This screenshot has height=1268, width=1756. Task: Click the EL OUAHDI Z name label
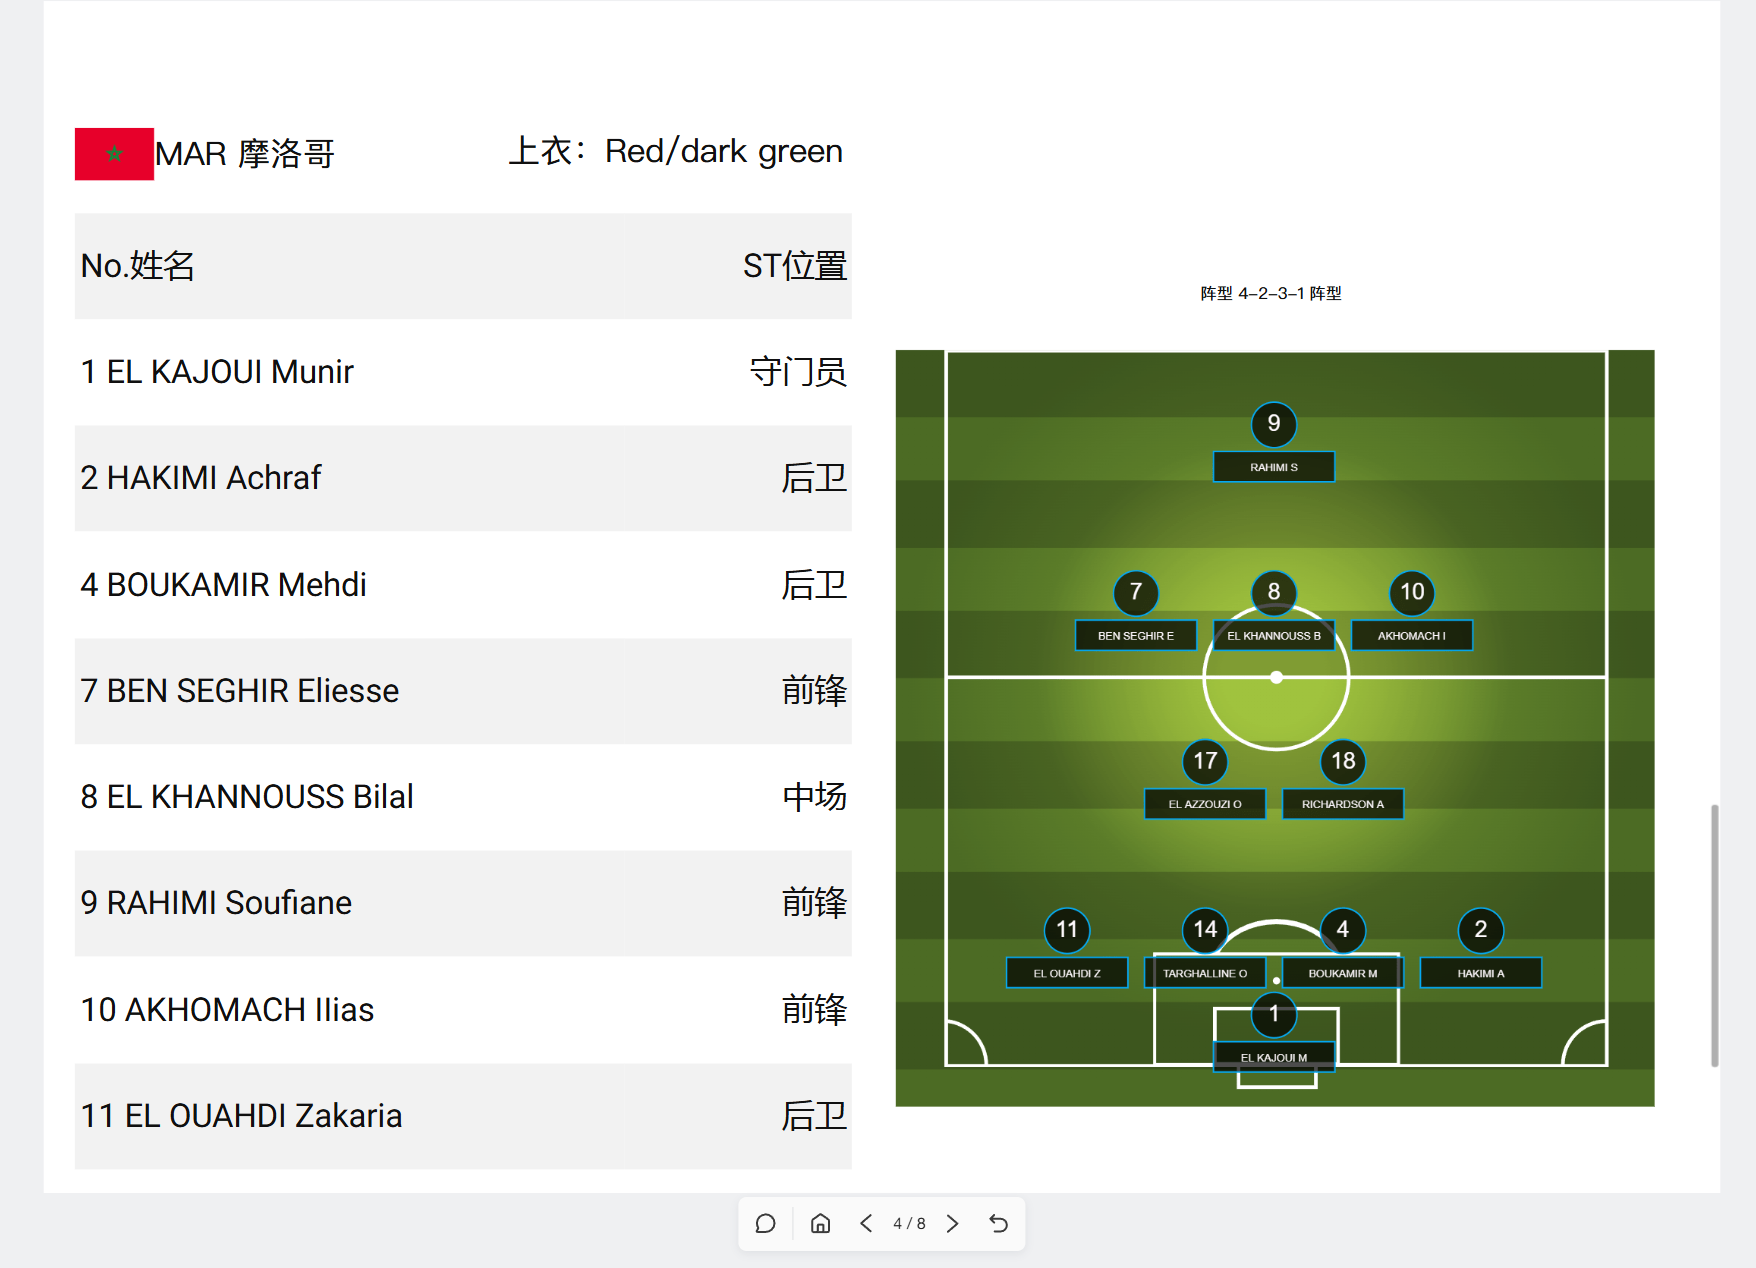tap(1067, 973)
